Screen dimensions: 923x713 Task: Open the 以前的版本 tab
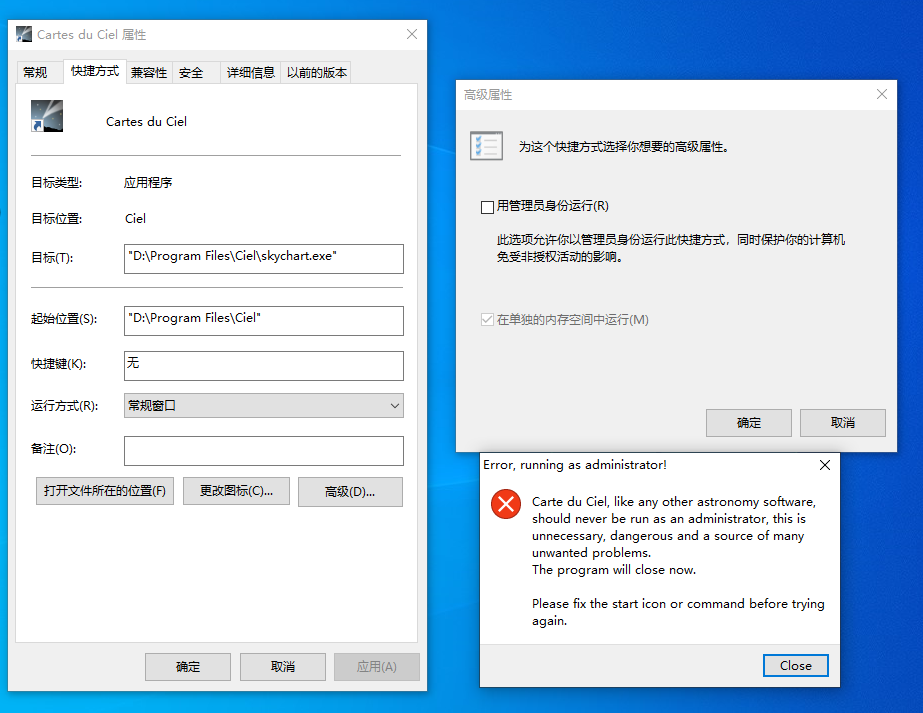pos(316,72)
